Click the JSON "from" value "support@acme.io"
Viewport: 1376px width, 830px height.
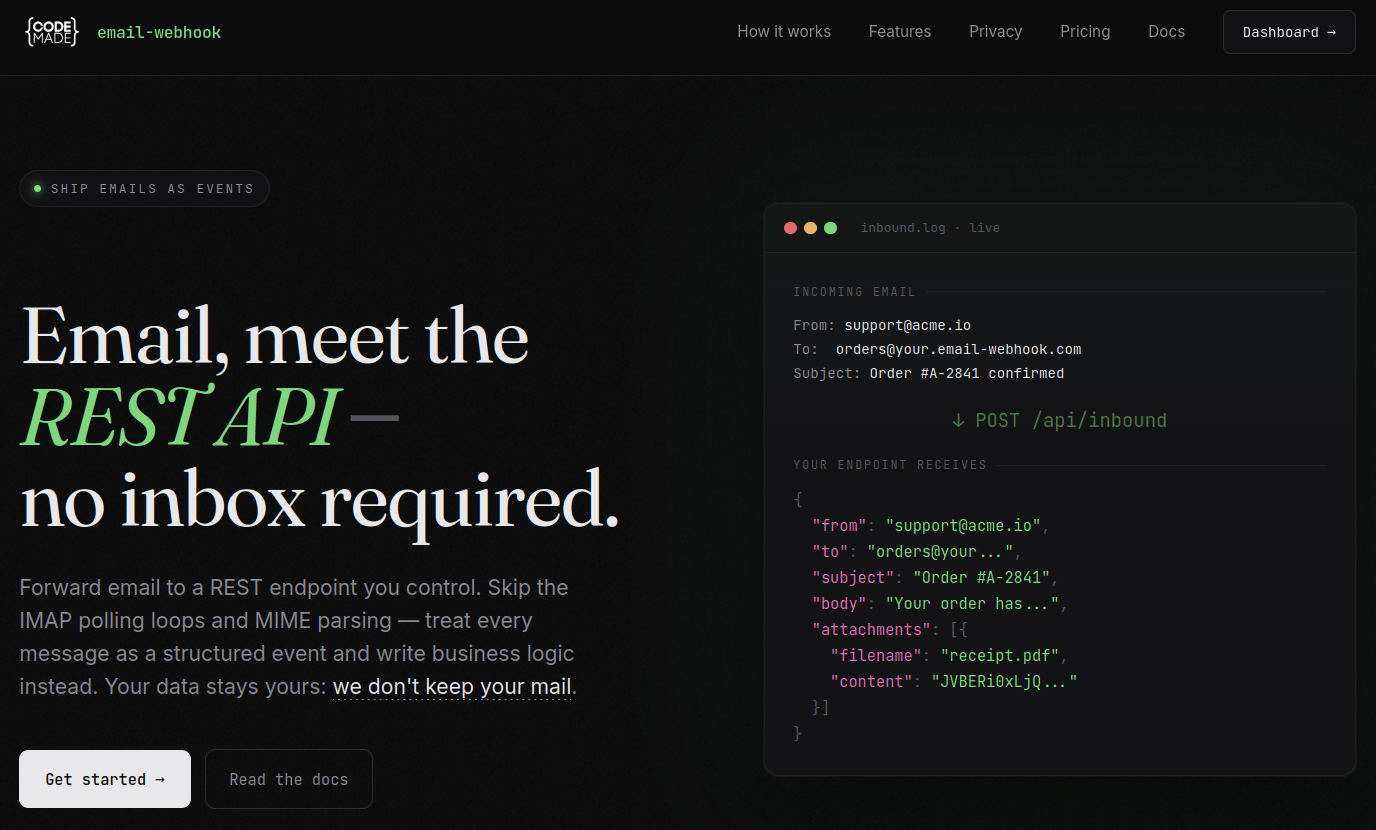[963, 525]
